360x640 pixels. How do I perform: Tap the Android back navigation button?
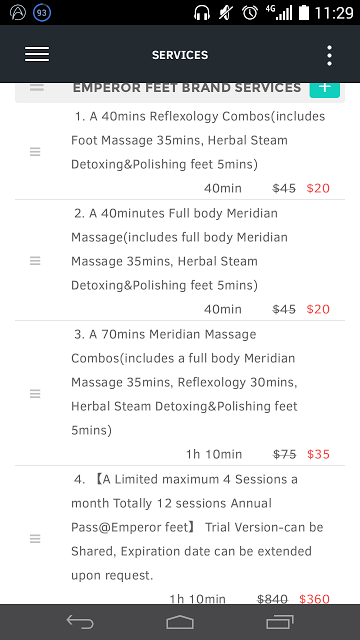80,622
